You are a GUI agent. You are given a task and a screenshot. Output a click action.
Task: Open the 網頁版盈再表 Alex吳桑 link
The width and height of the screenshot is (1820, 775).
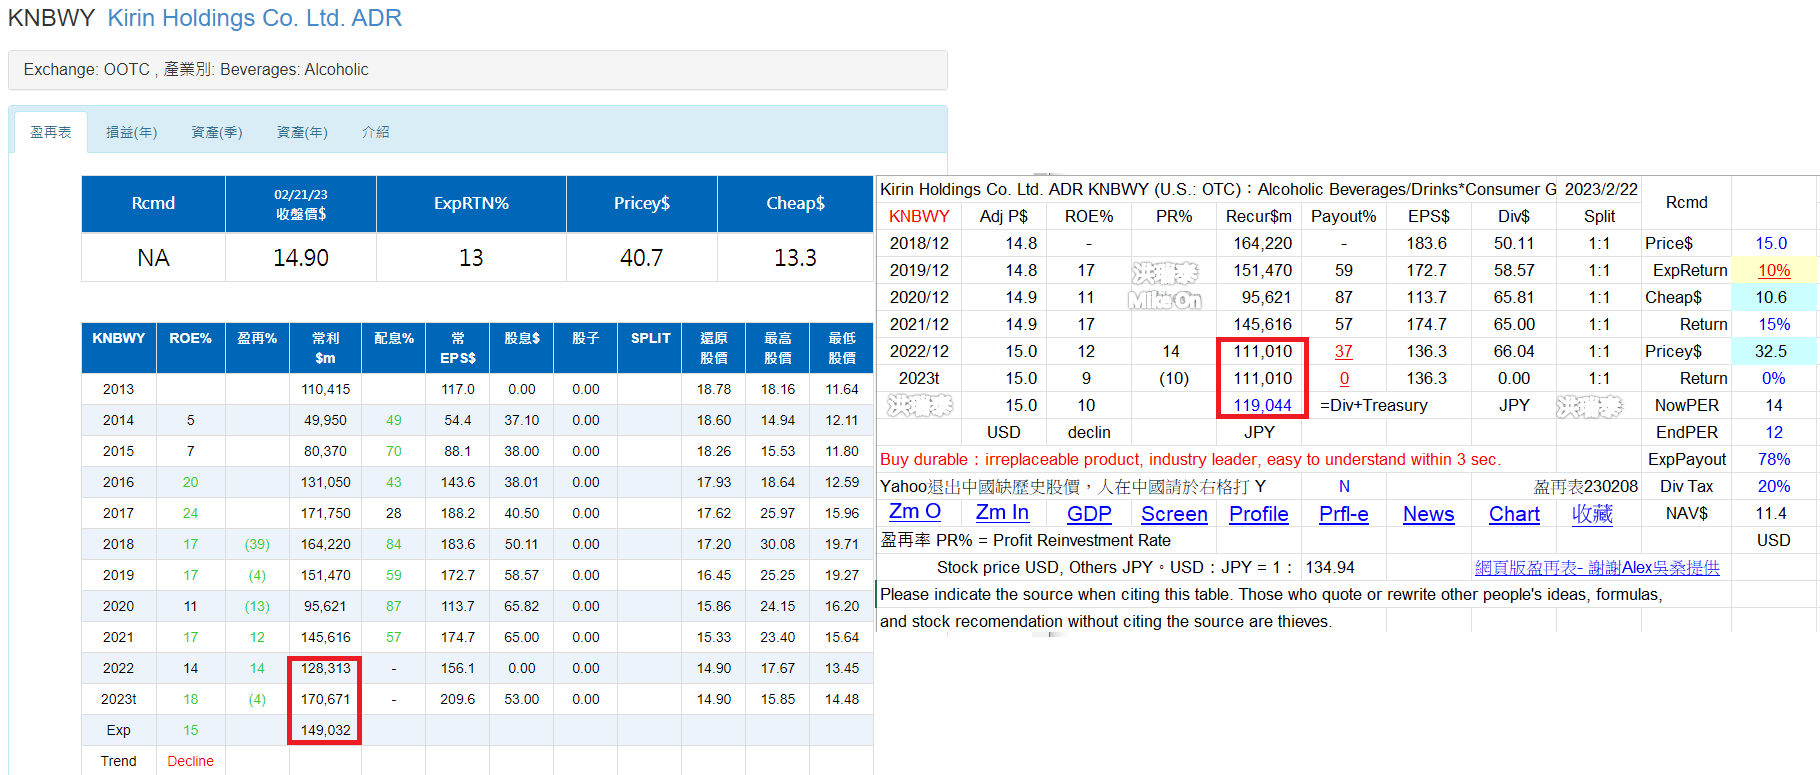tap(1597, 567)
